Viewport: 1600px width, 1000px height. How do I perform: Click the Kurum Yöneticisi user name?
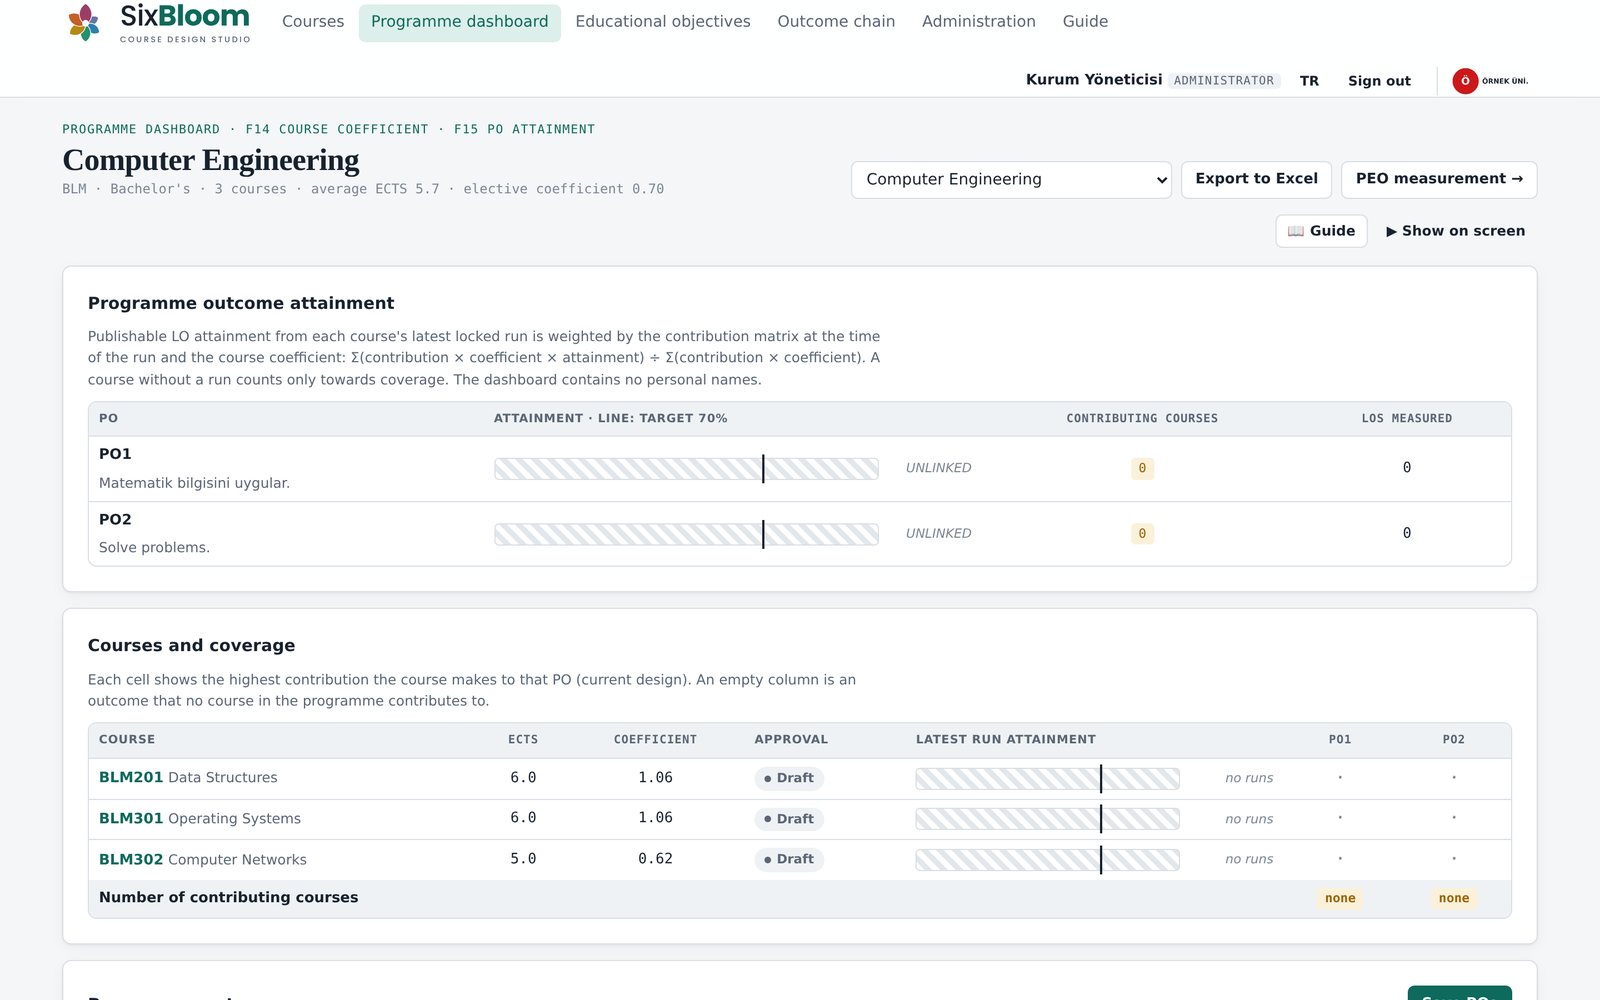coord(1094,80)
